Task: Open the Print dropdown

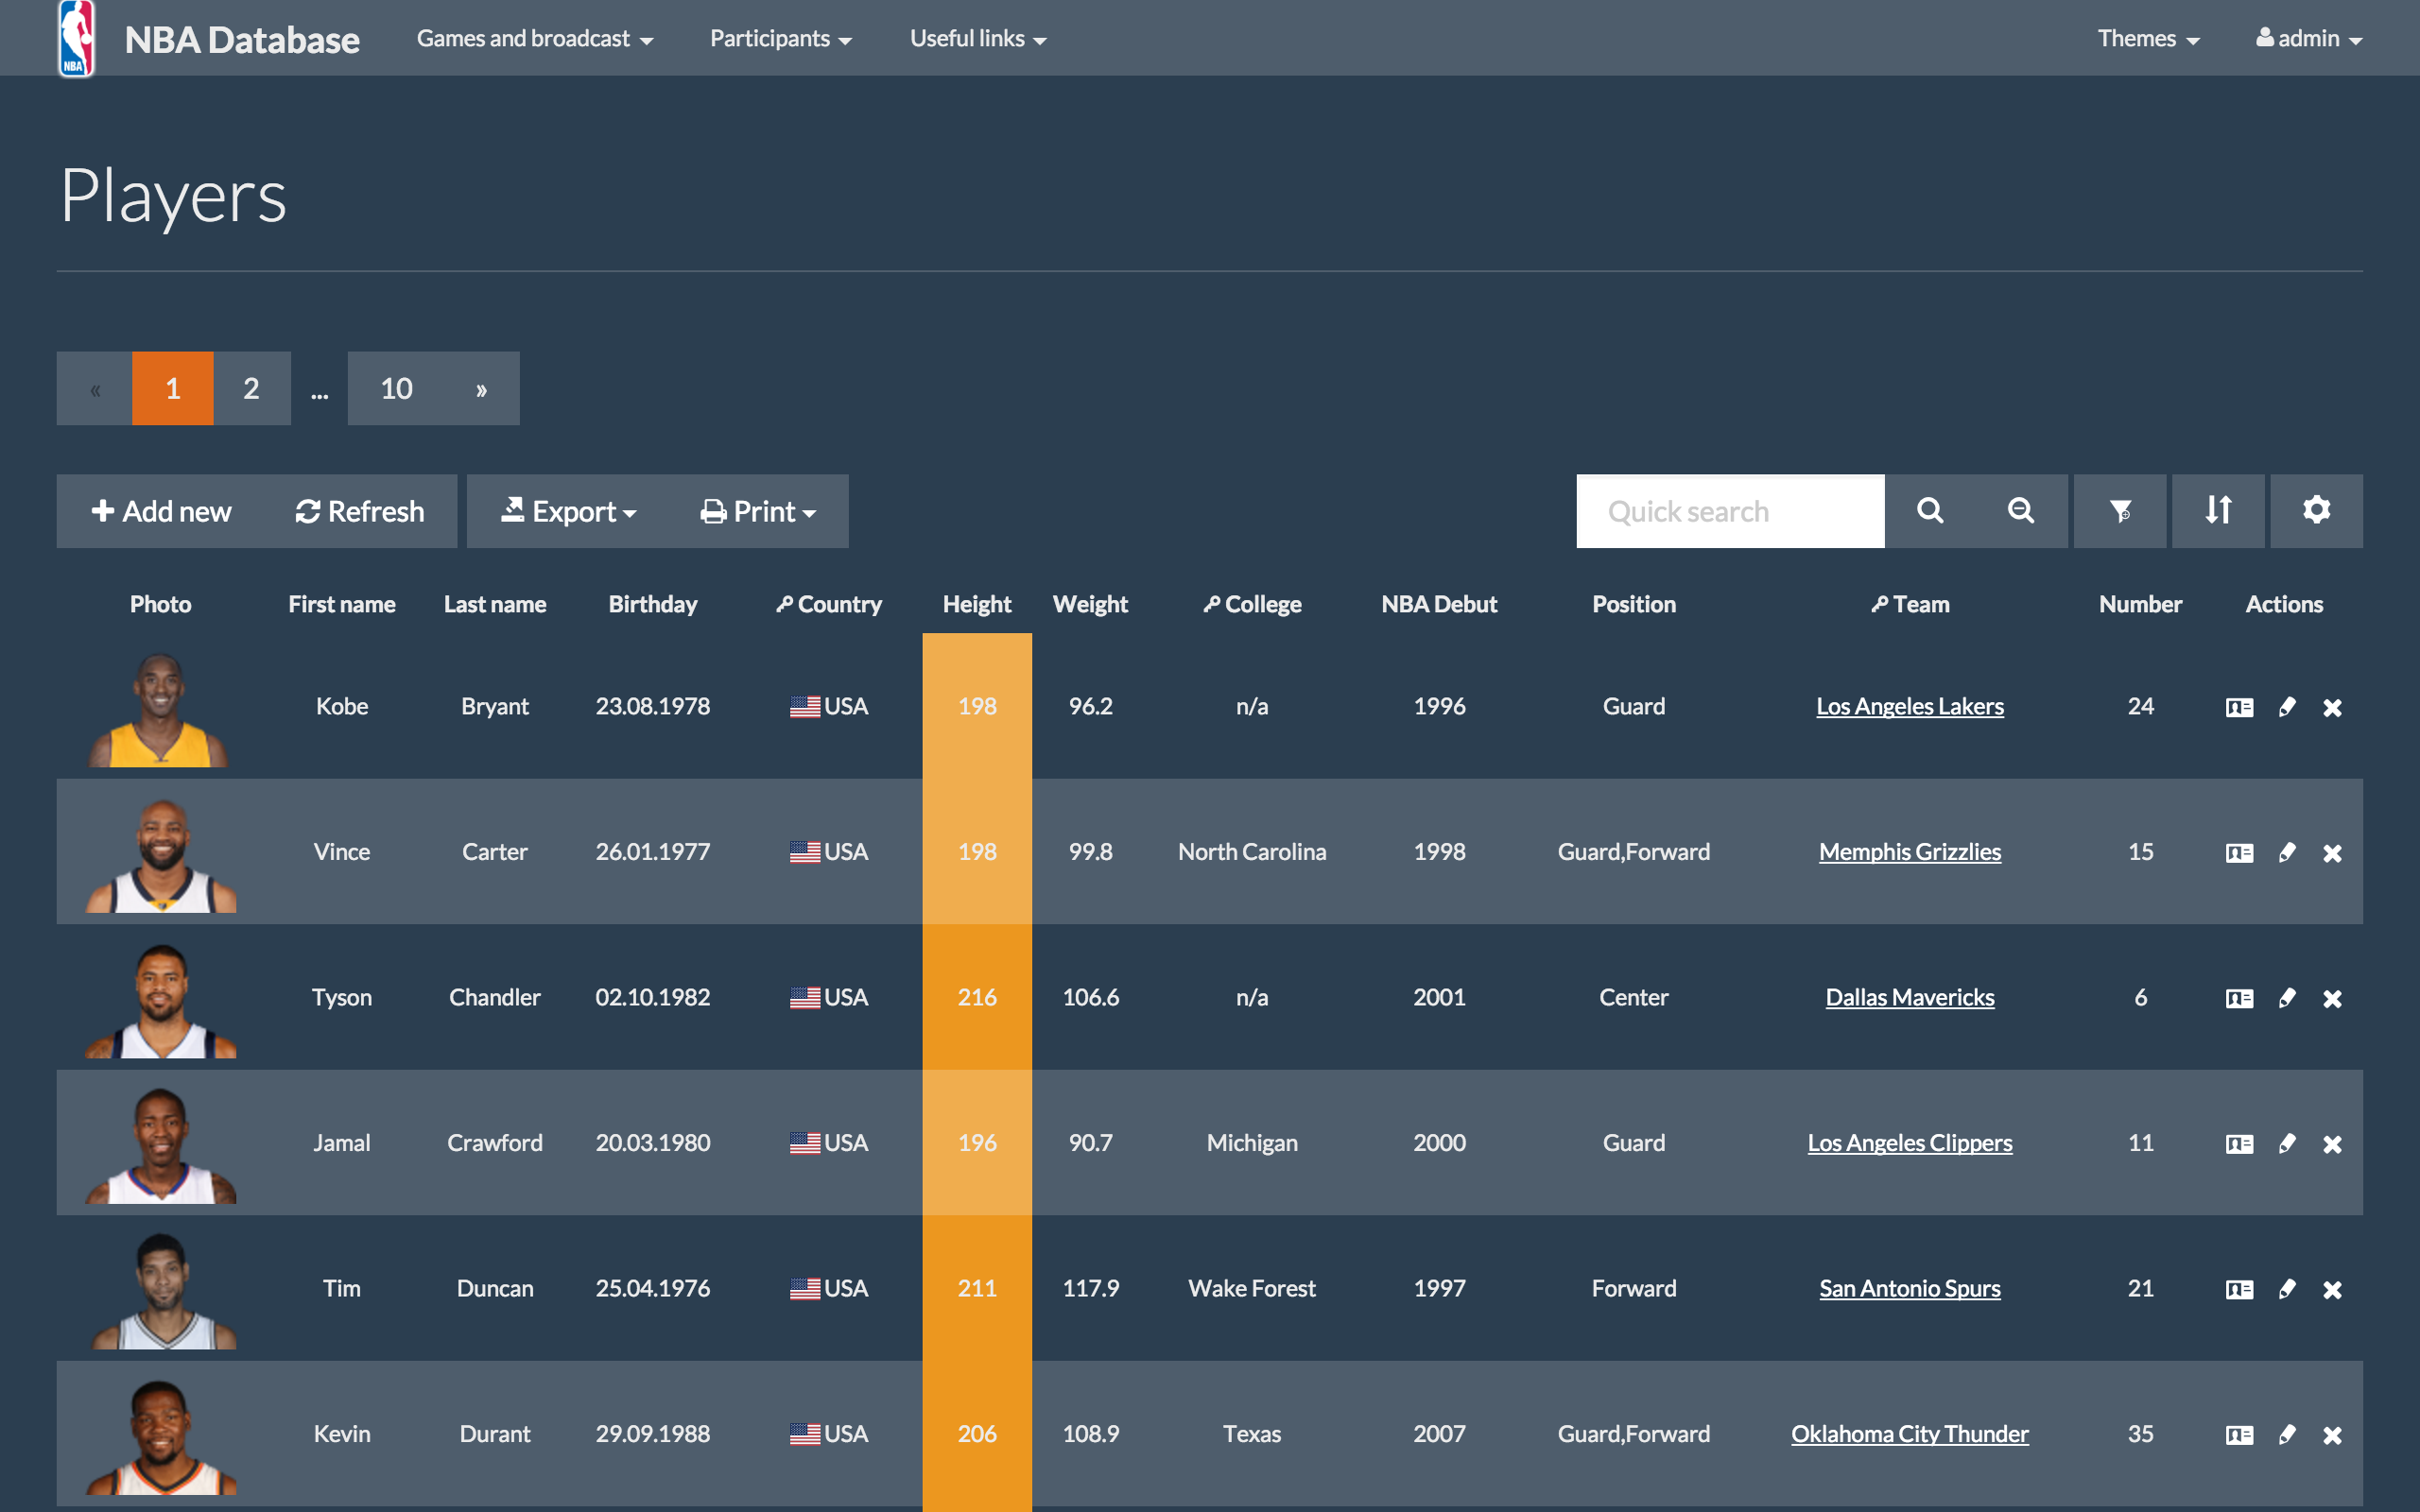Action: tap(757, 511)
